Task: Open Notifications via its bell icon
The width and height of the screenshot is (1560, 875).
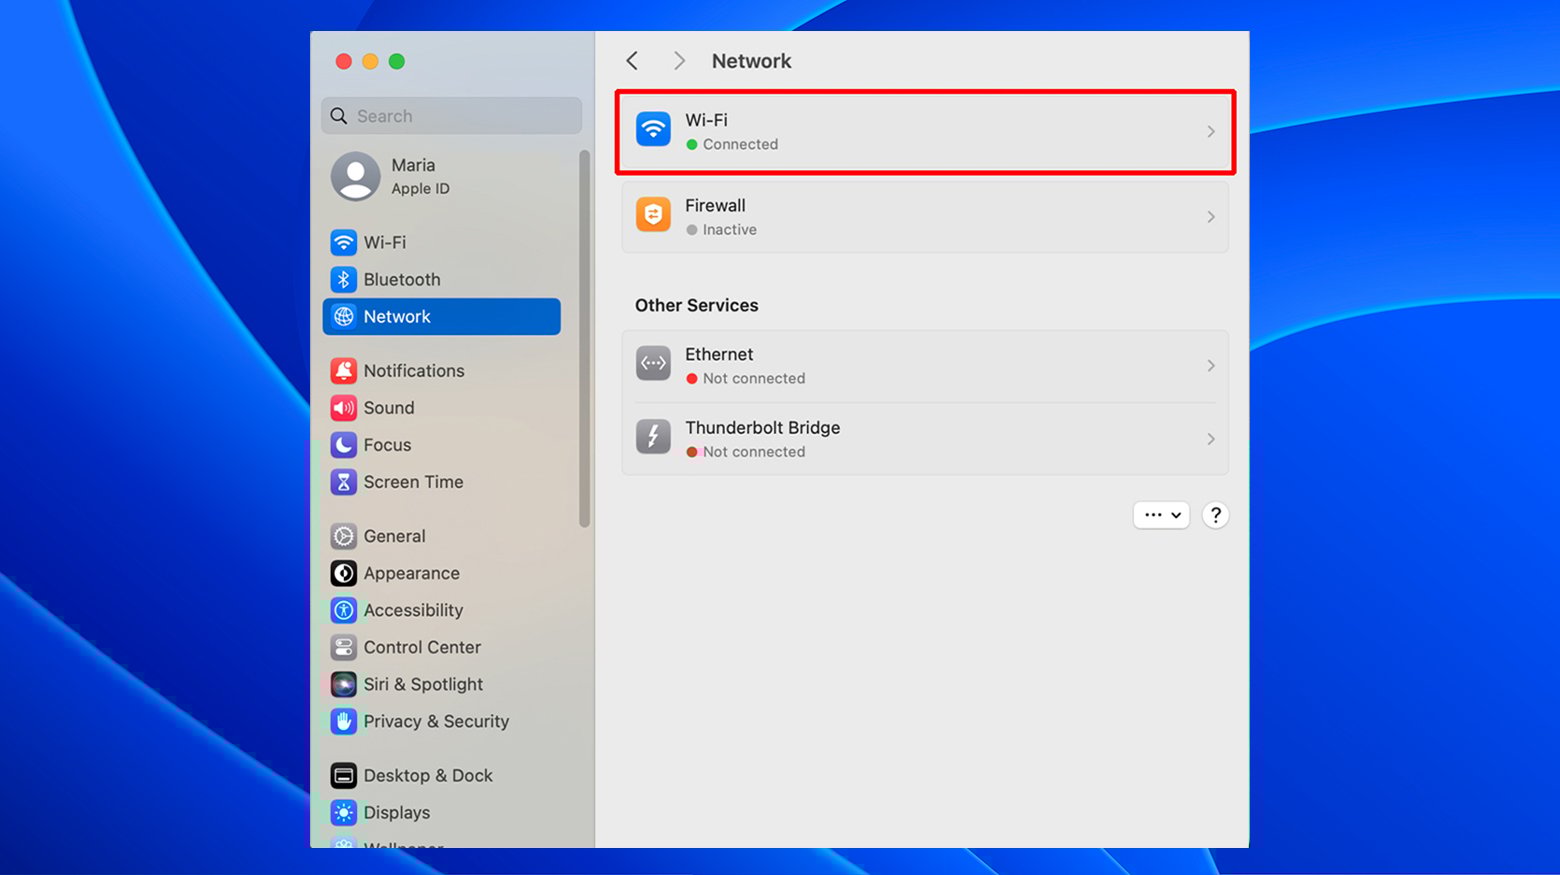Action: [343, 371]
